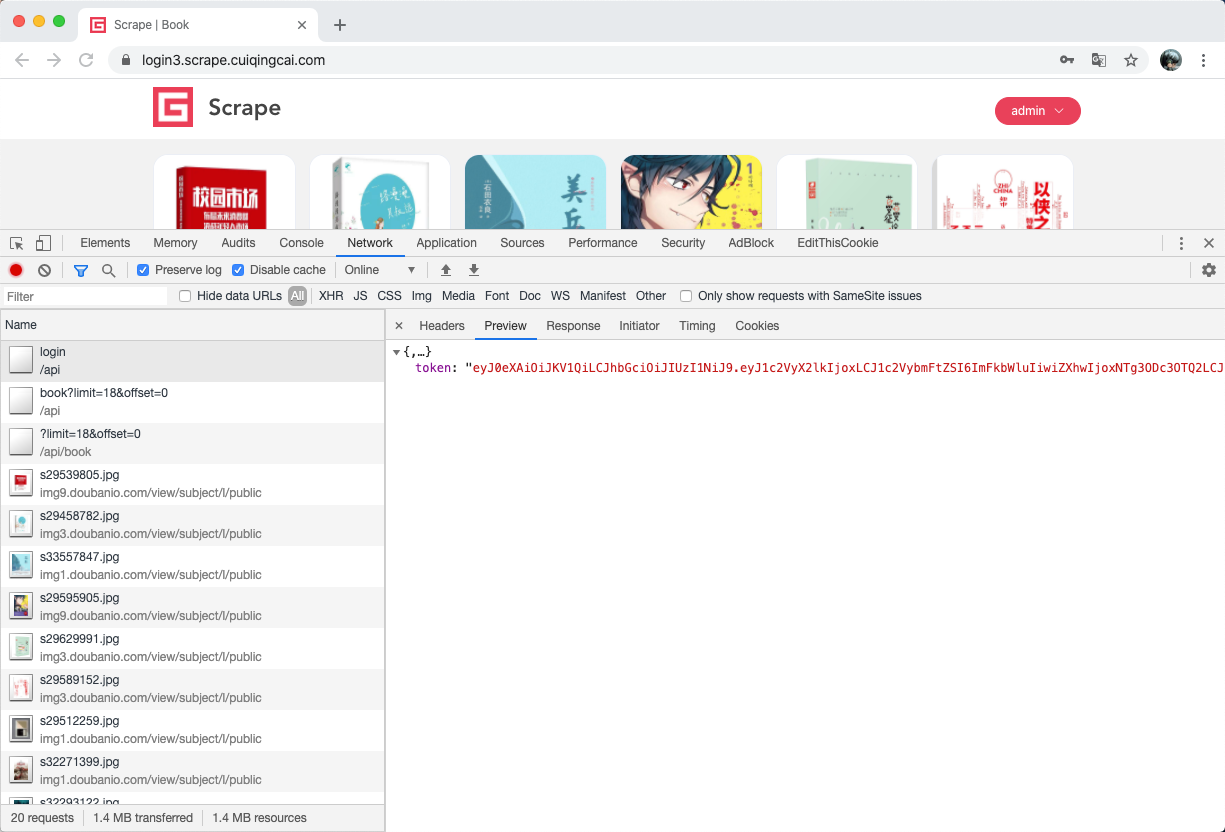1225x832 pixels.
Task: Toggle the filter funnel icon
Action: click(x=81, y=270)
